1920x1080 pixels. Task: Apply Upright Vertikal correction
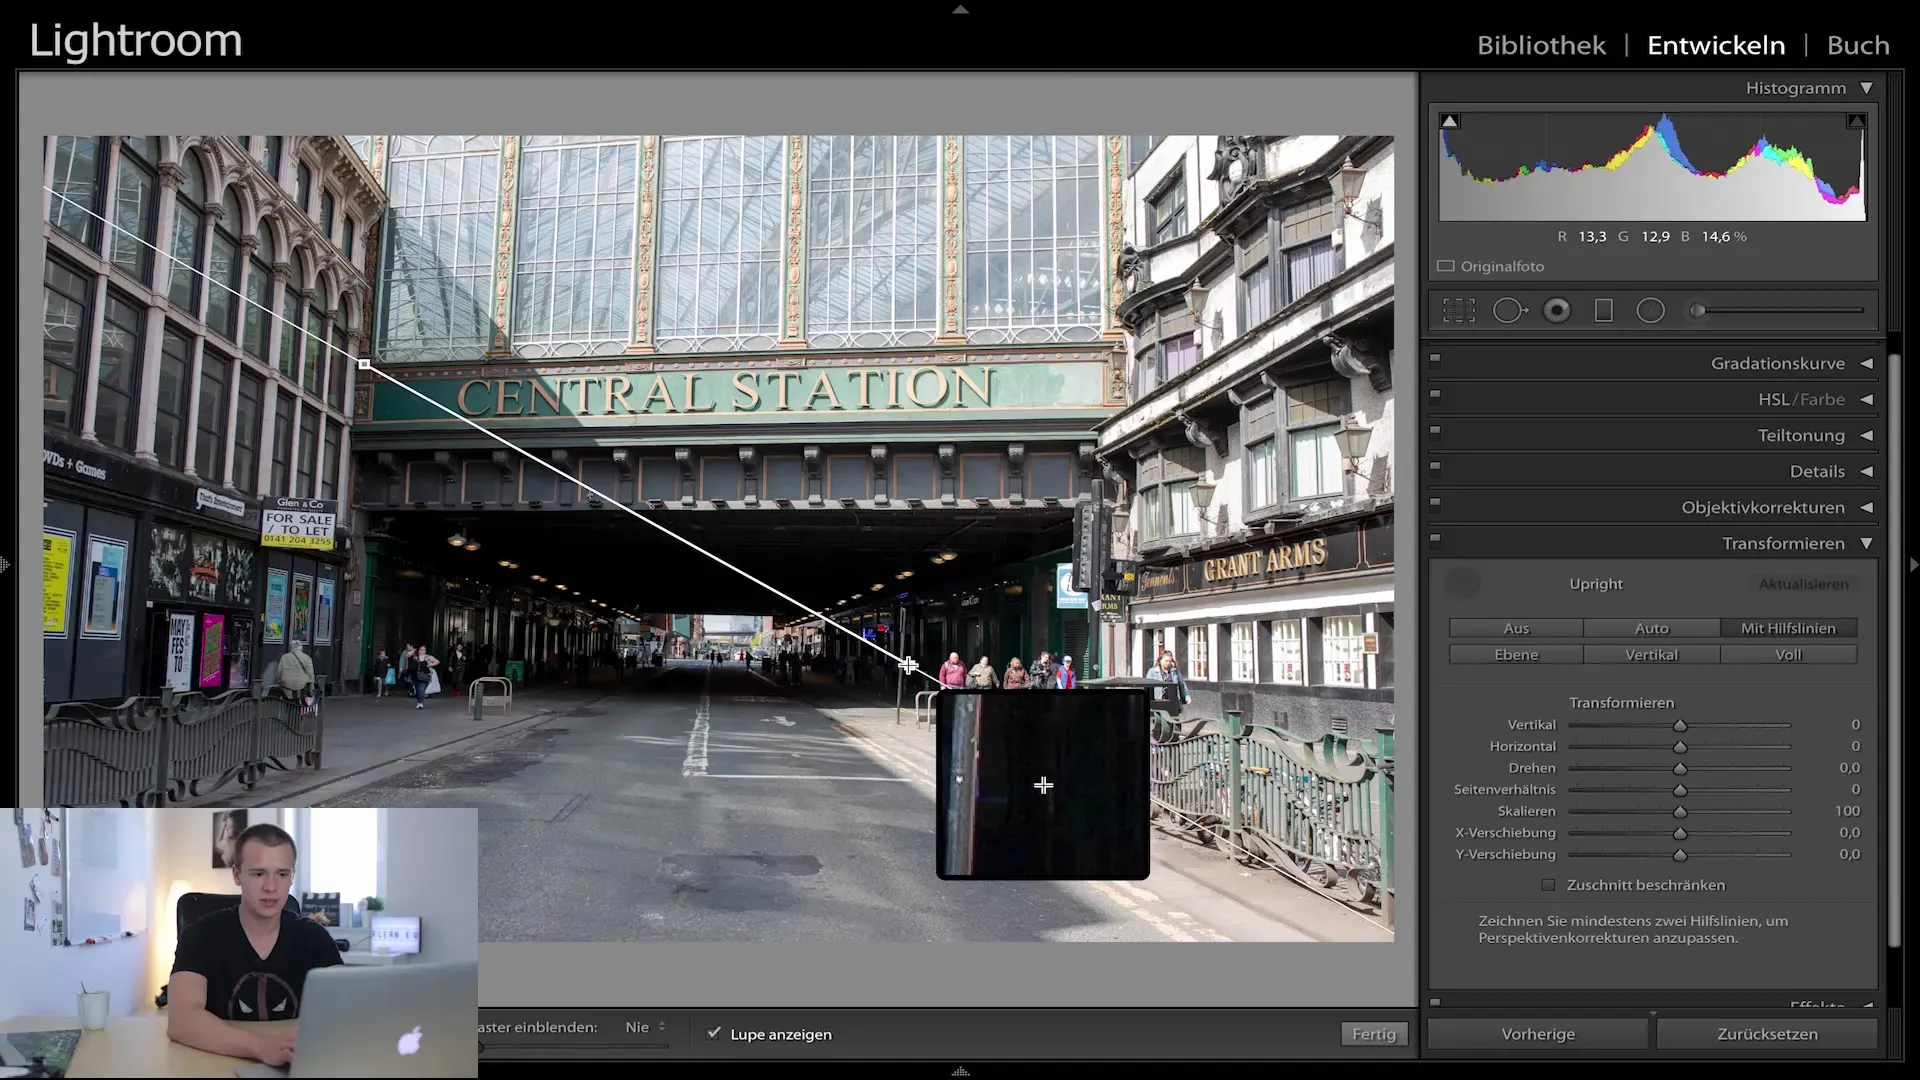pos(1652,655)
